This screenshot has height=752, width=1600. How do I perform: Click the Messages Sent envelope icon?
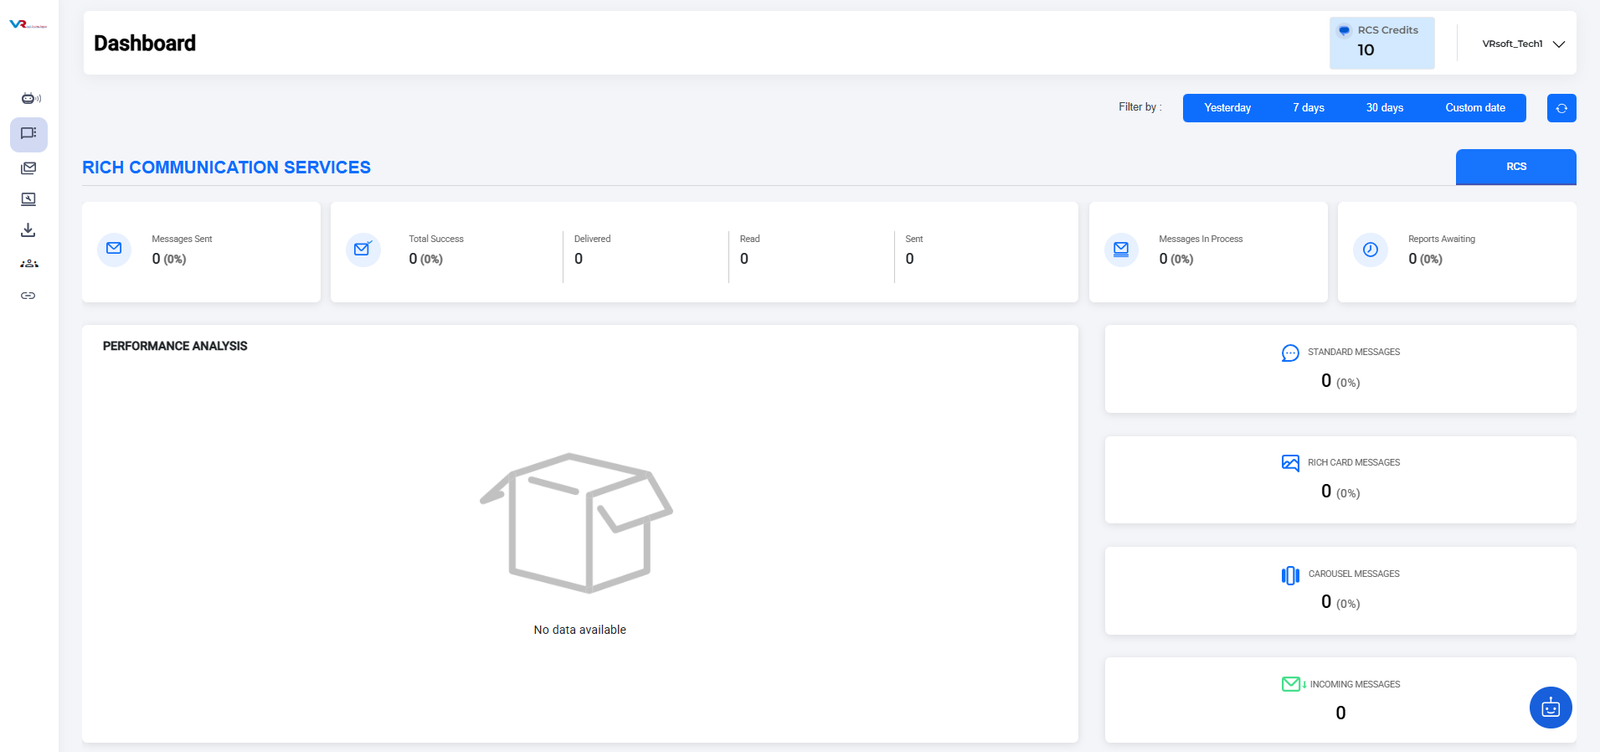click(x=114, y=249)
